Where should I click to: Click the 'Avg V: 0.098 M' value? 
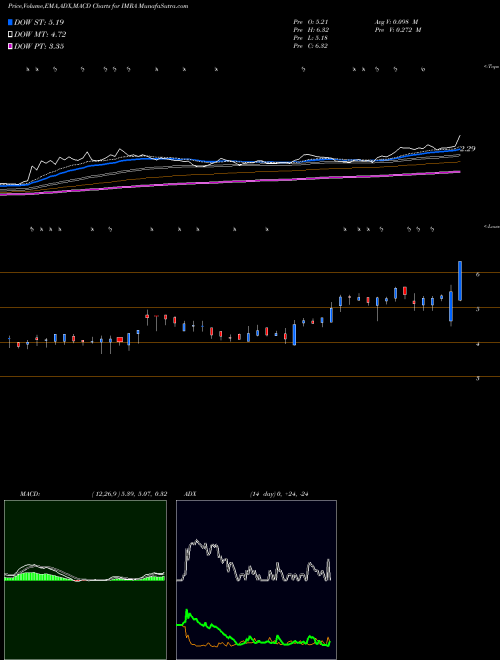point(396,22)
